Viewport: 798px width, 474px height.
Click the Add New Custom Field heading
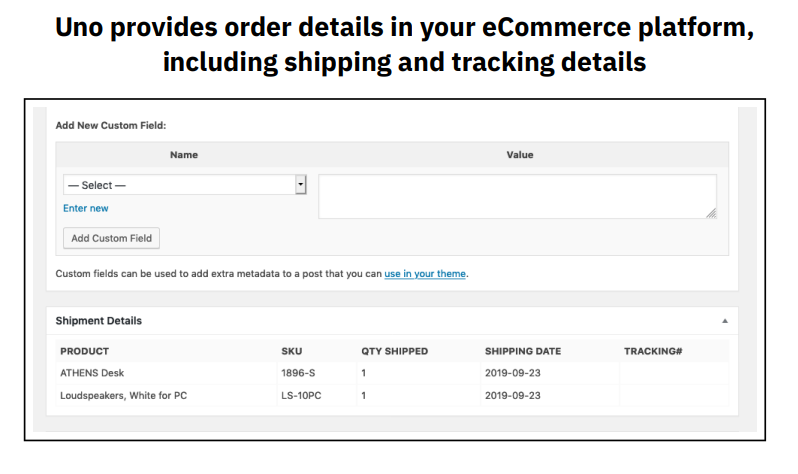(x=110, y=125)
